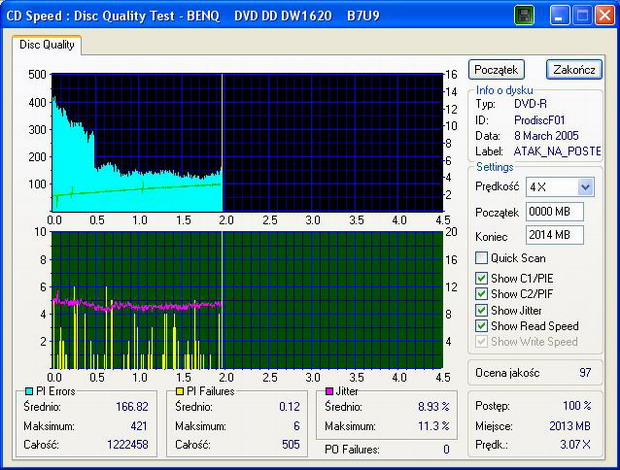The width and height of the screenshot is (620, 470).
Task: Click the magenta Jitter color swatch
Action: [x=329, y=391]
